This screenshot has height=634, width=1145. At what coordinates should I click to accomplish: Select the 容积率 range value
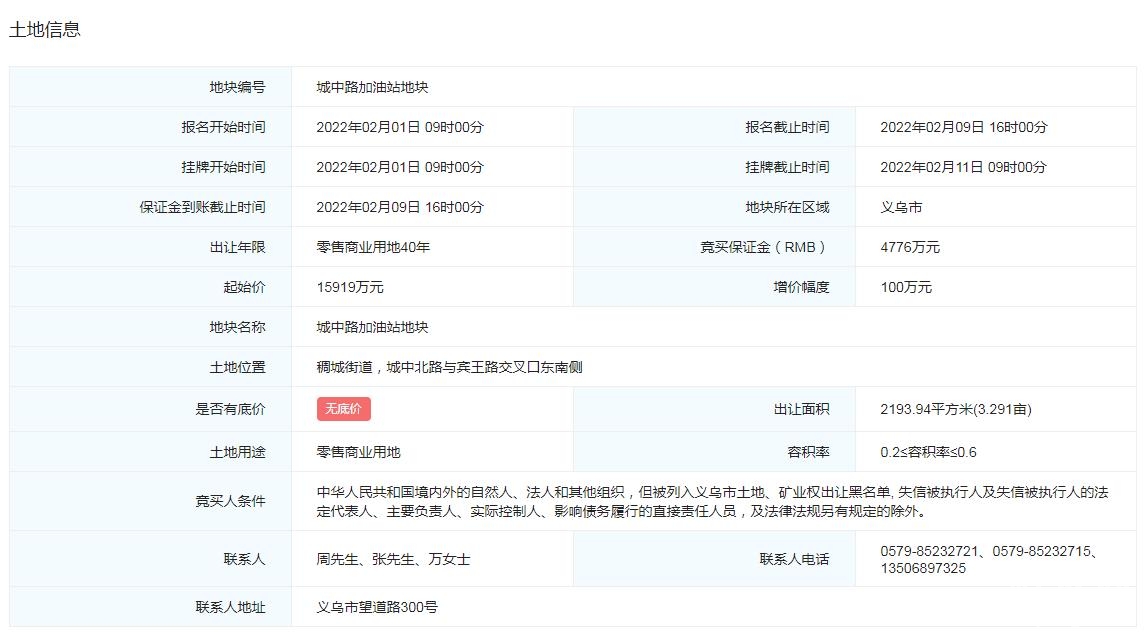(928, 452)
